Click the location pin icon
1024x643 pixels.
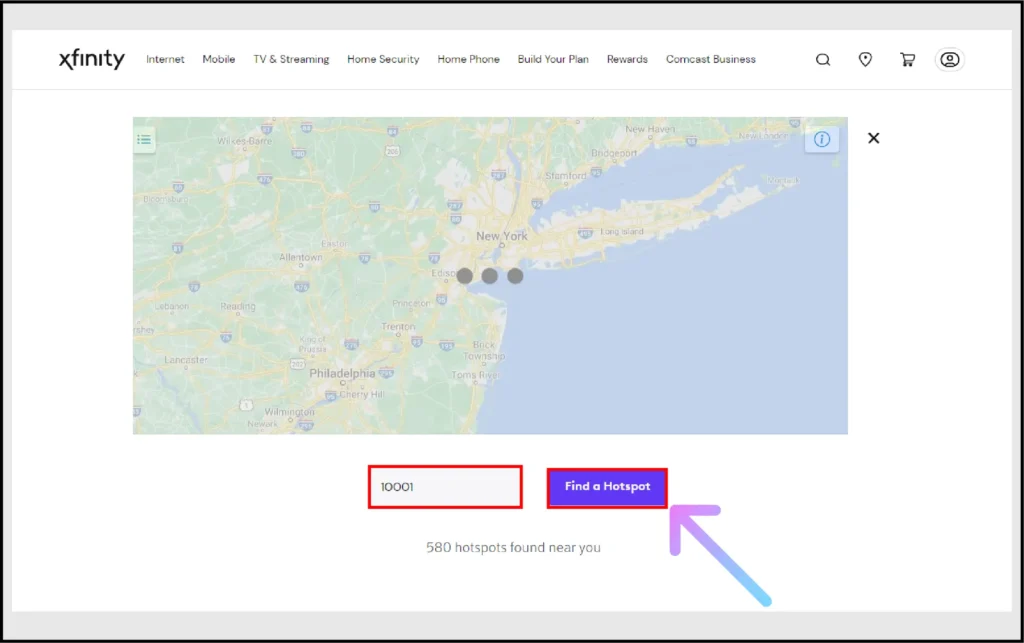tap(865, 59)
